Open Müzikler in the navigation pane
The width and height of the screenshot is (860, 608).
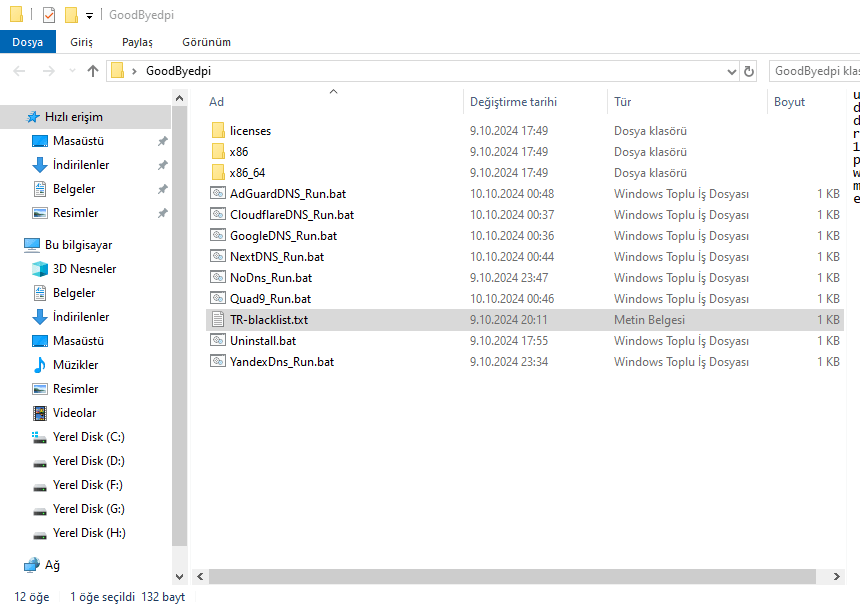pyautogui.click(x=75, y=365)
